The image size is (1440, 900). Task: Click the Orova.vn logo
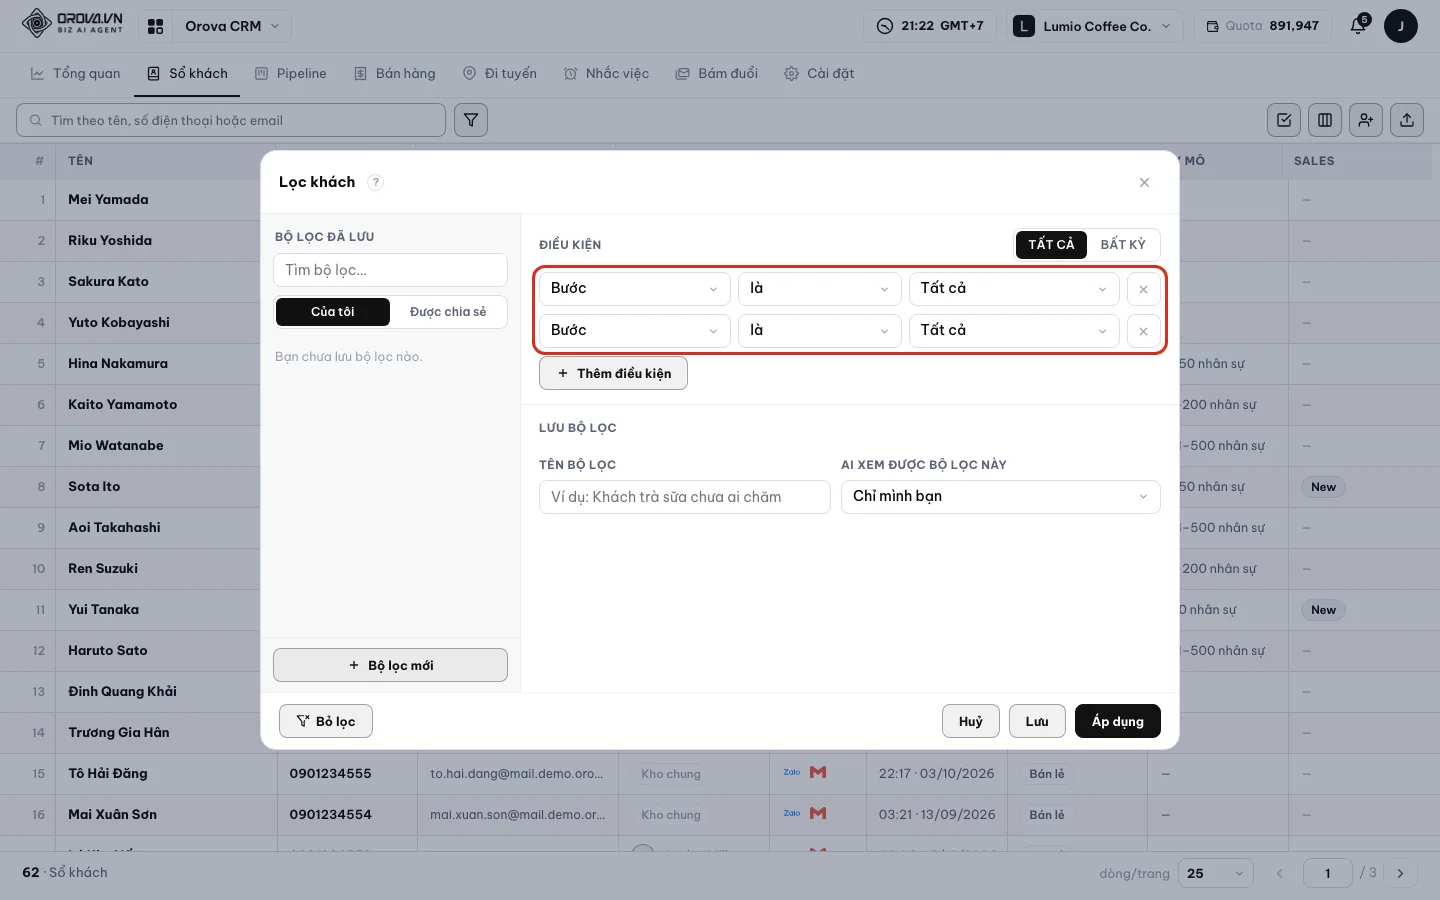coord(72,23)
